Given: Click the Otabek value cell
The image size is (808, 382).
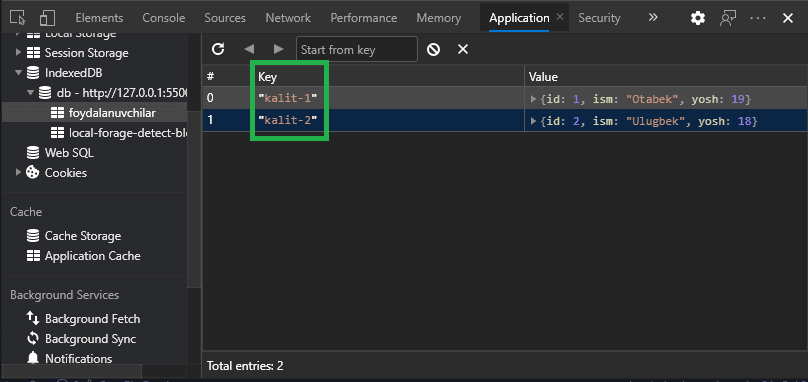Looking at the screenshot, I should click(666, 98).
